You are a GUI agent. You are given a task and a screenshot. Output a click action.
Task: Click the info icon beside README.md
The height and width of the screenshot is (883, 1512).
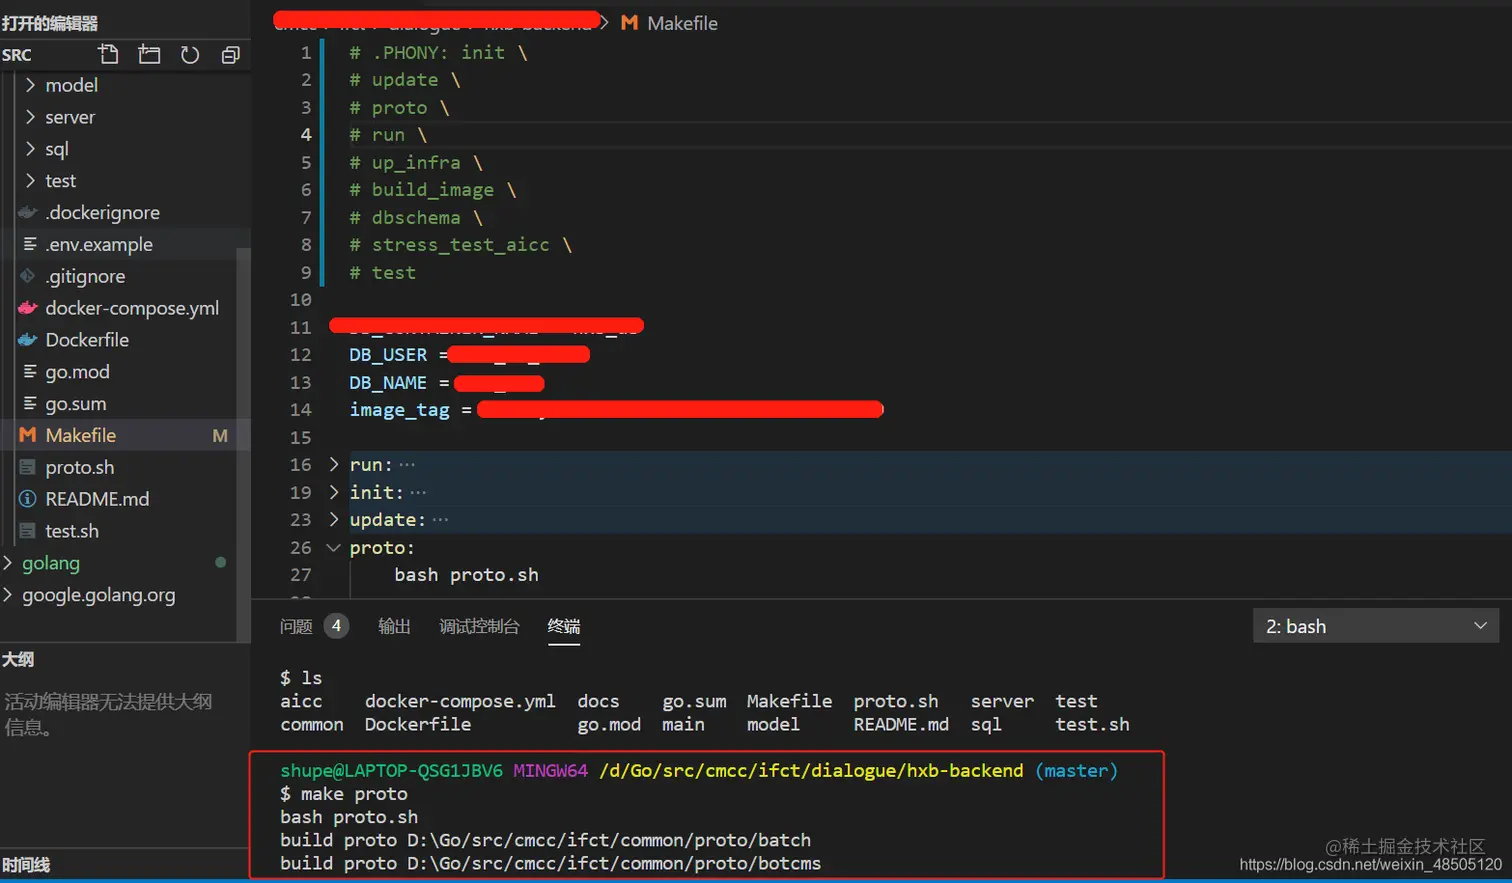click(28, 499)
